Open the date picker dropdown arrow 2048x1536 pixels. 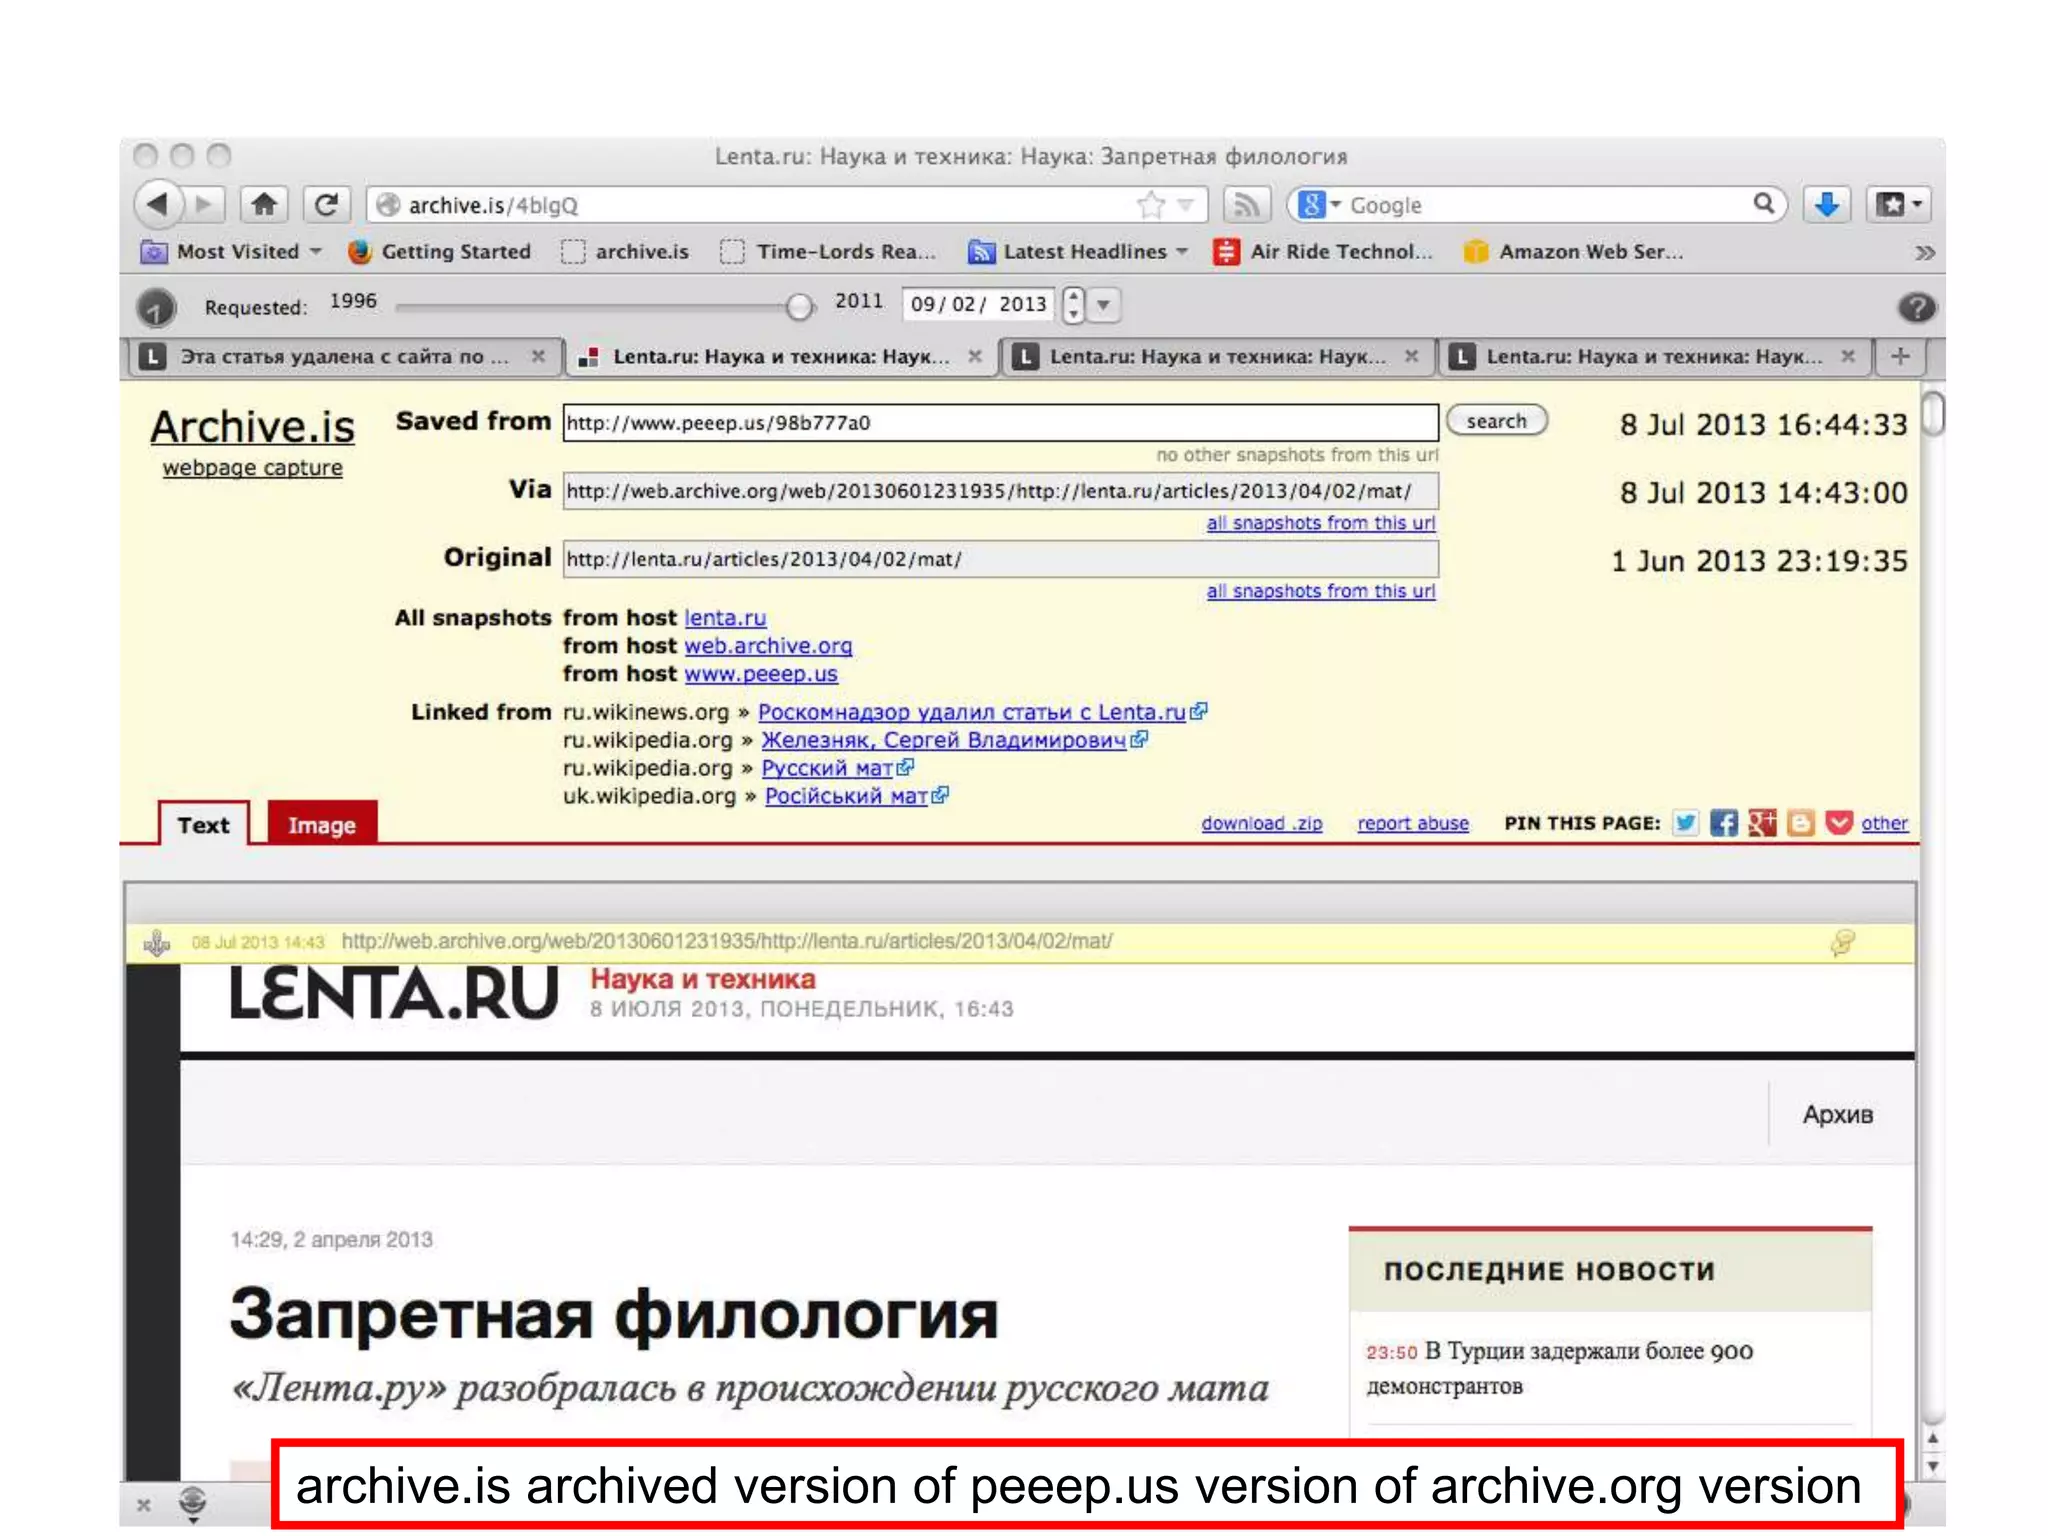click(x=1104, y=304)
